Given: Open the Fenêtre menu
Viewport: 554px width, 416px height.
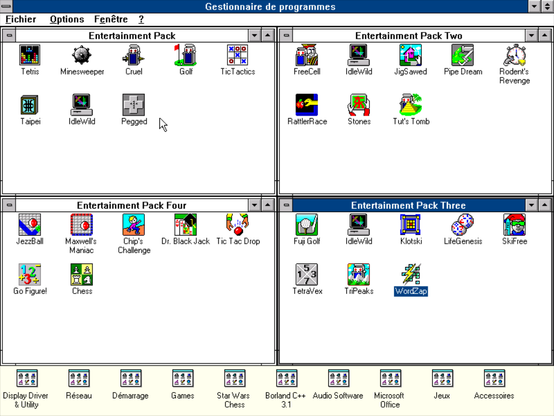Looking at the screenshot, I should point(111,19).
